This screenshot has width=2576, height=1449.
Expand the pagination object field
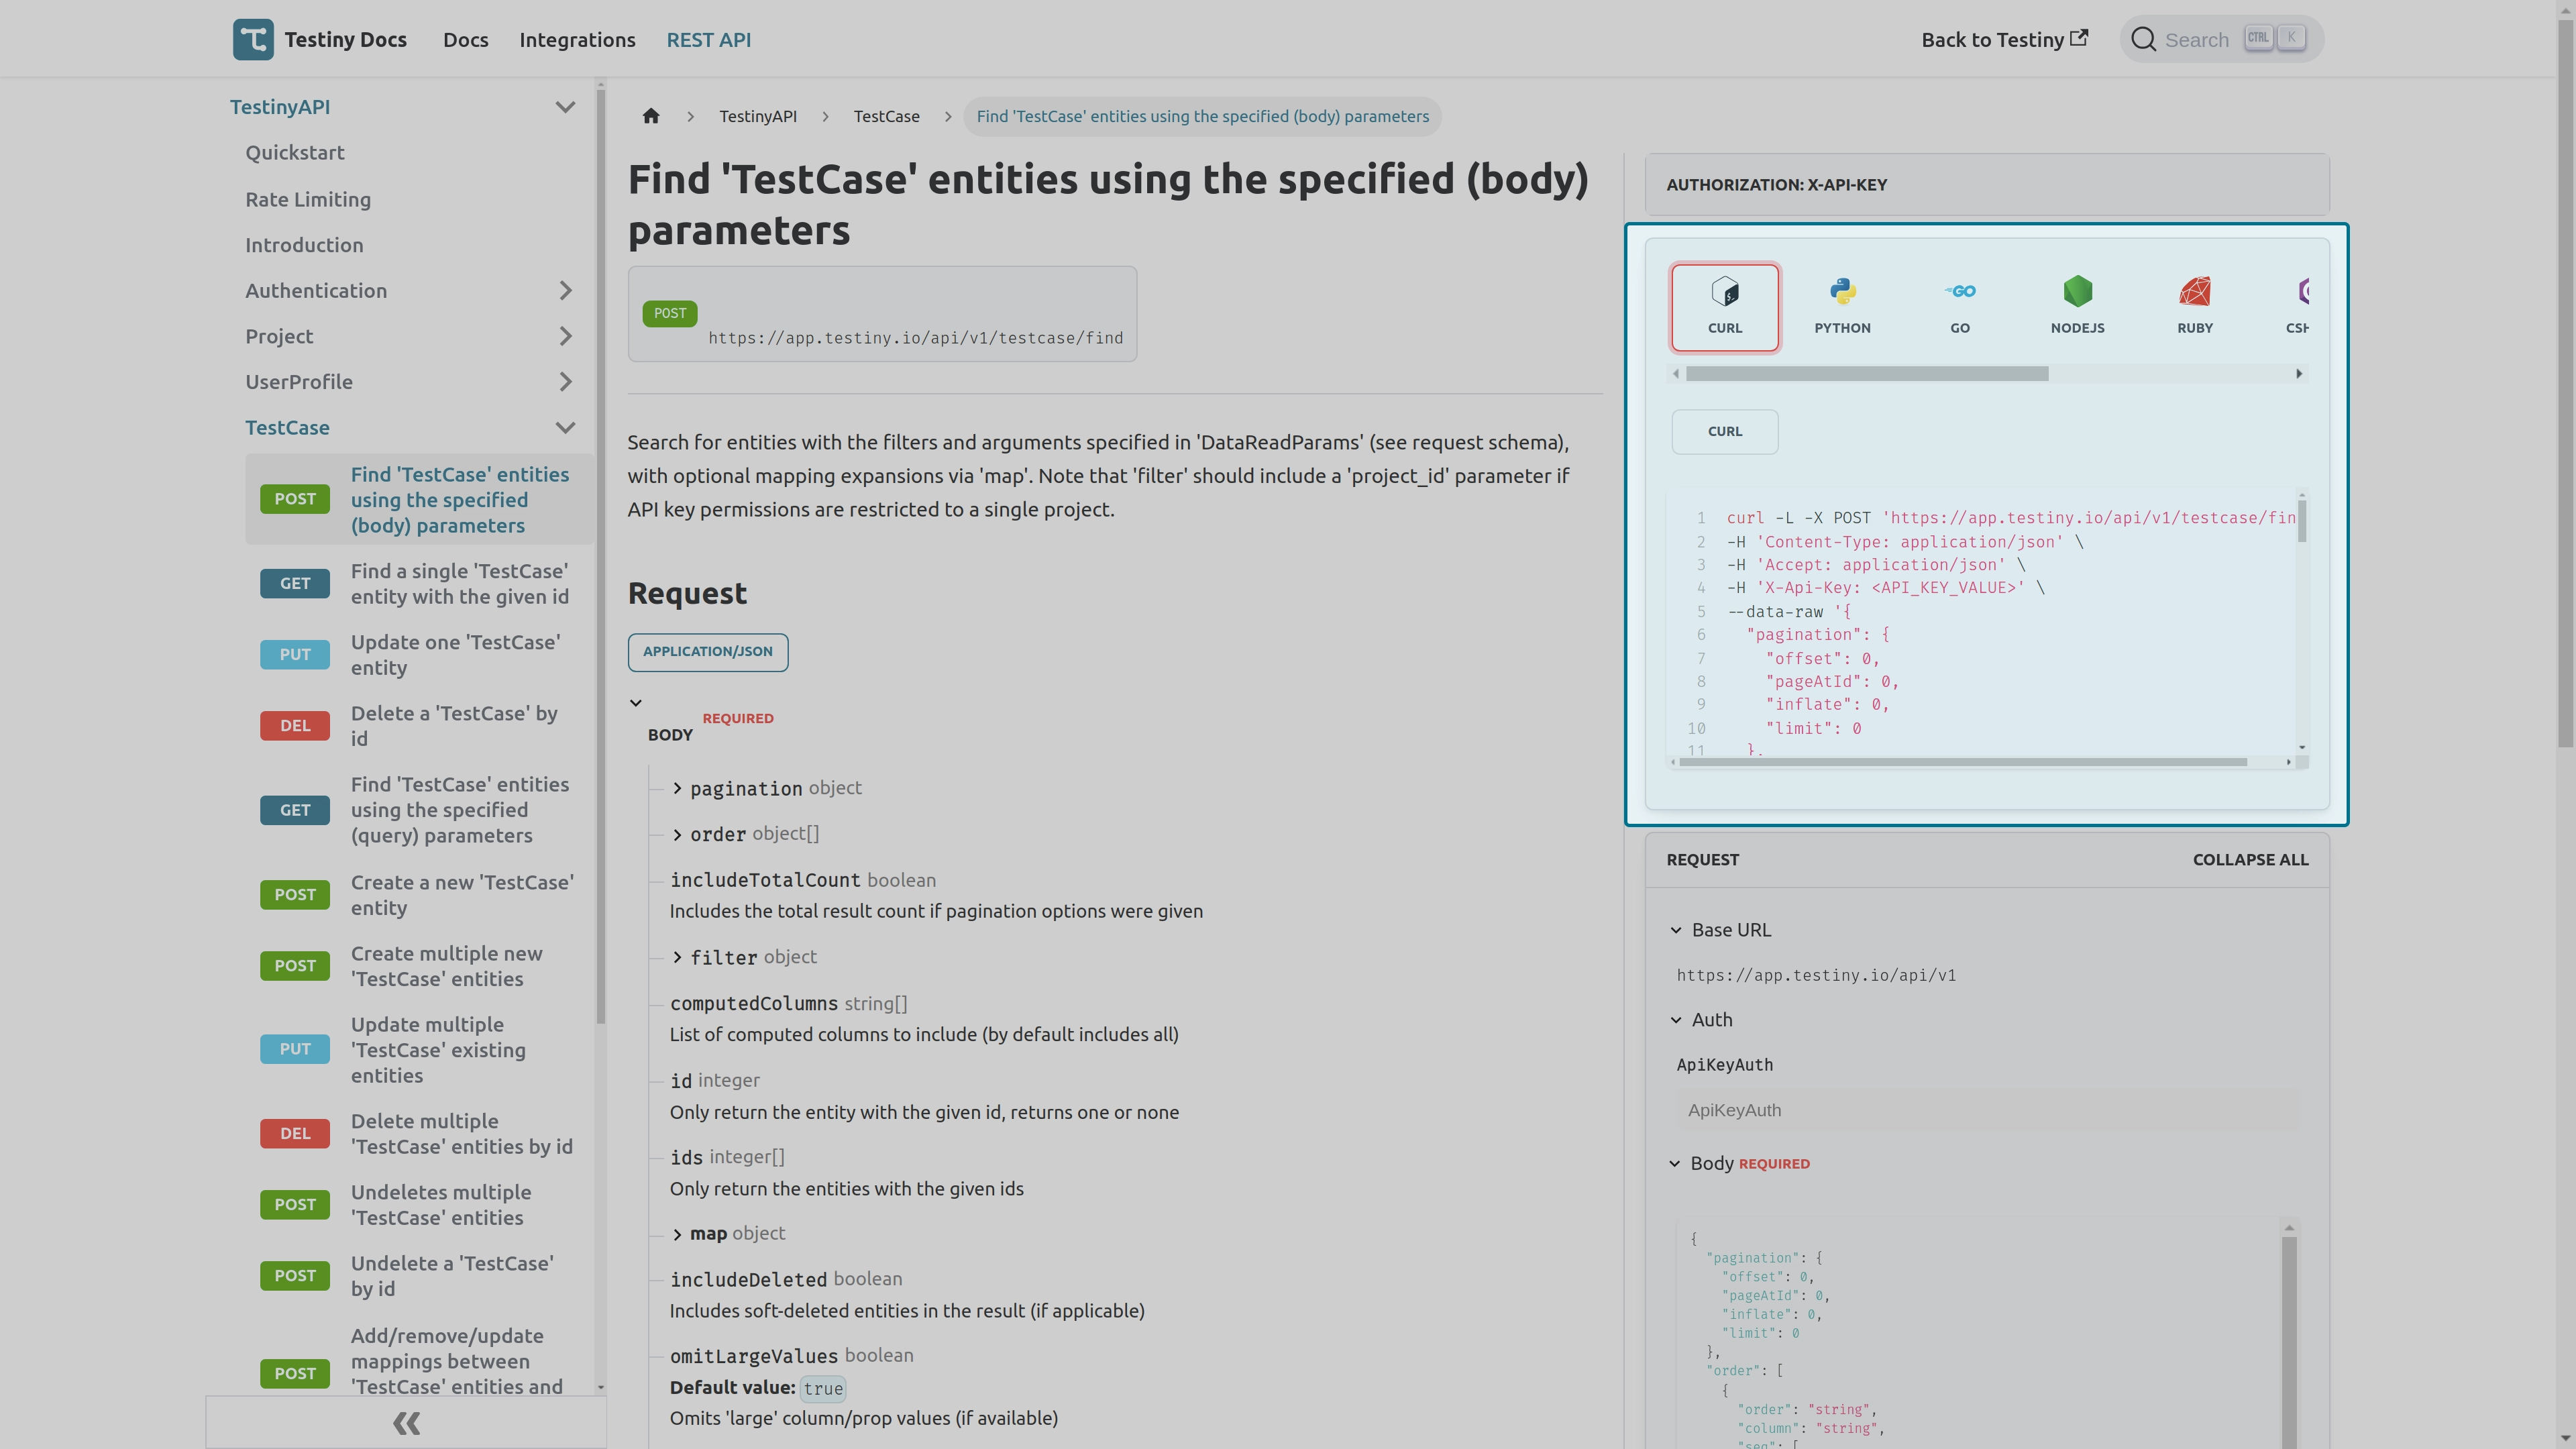pyautogui.click(x=678, y=788)
